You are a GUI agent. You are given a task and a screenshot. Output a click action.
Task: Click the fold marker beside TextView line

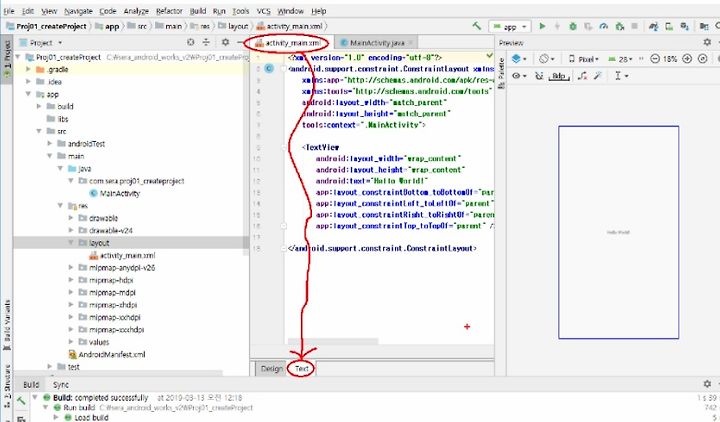(284, 147)
